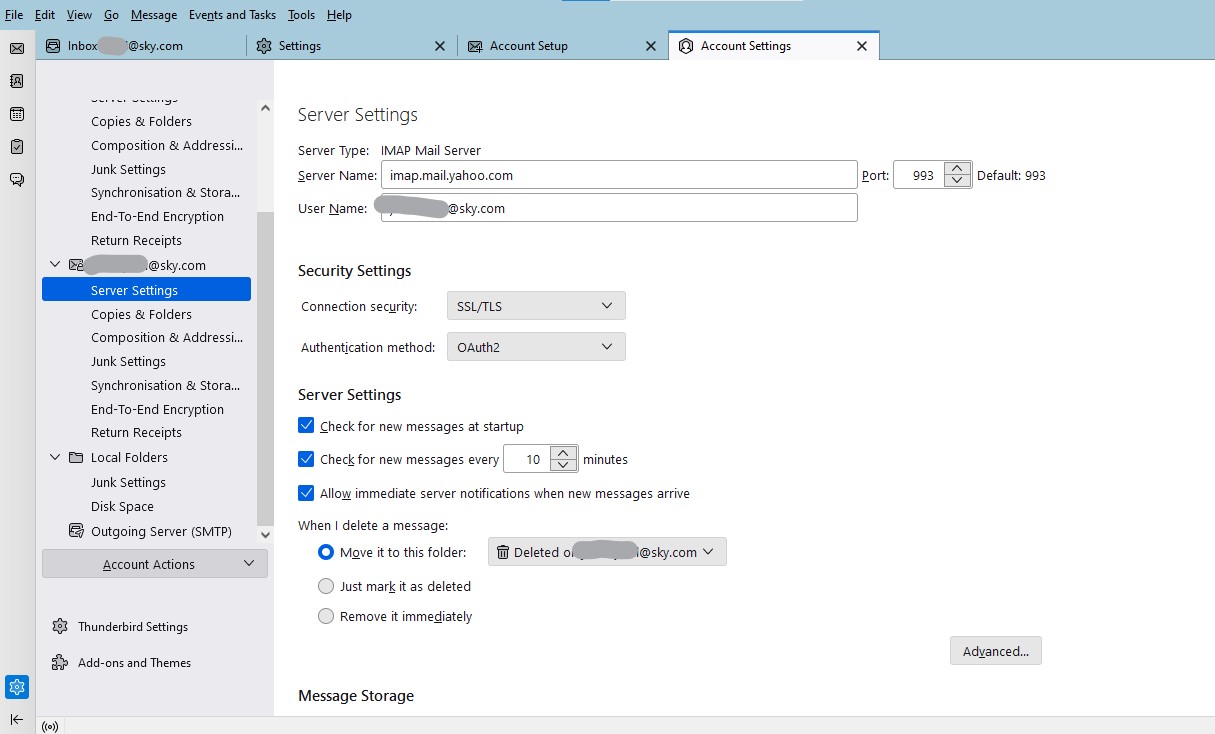Toggle Allow immediate server notifications checkbox

click(307, 493)
